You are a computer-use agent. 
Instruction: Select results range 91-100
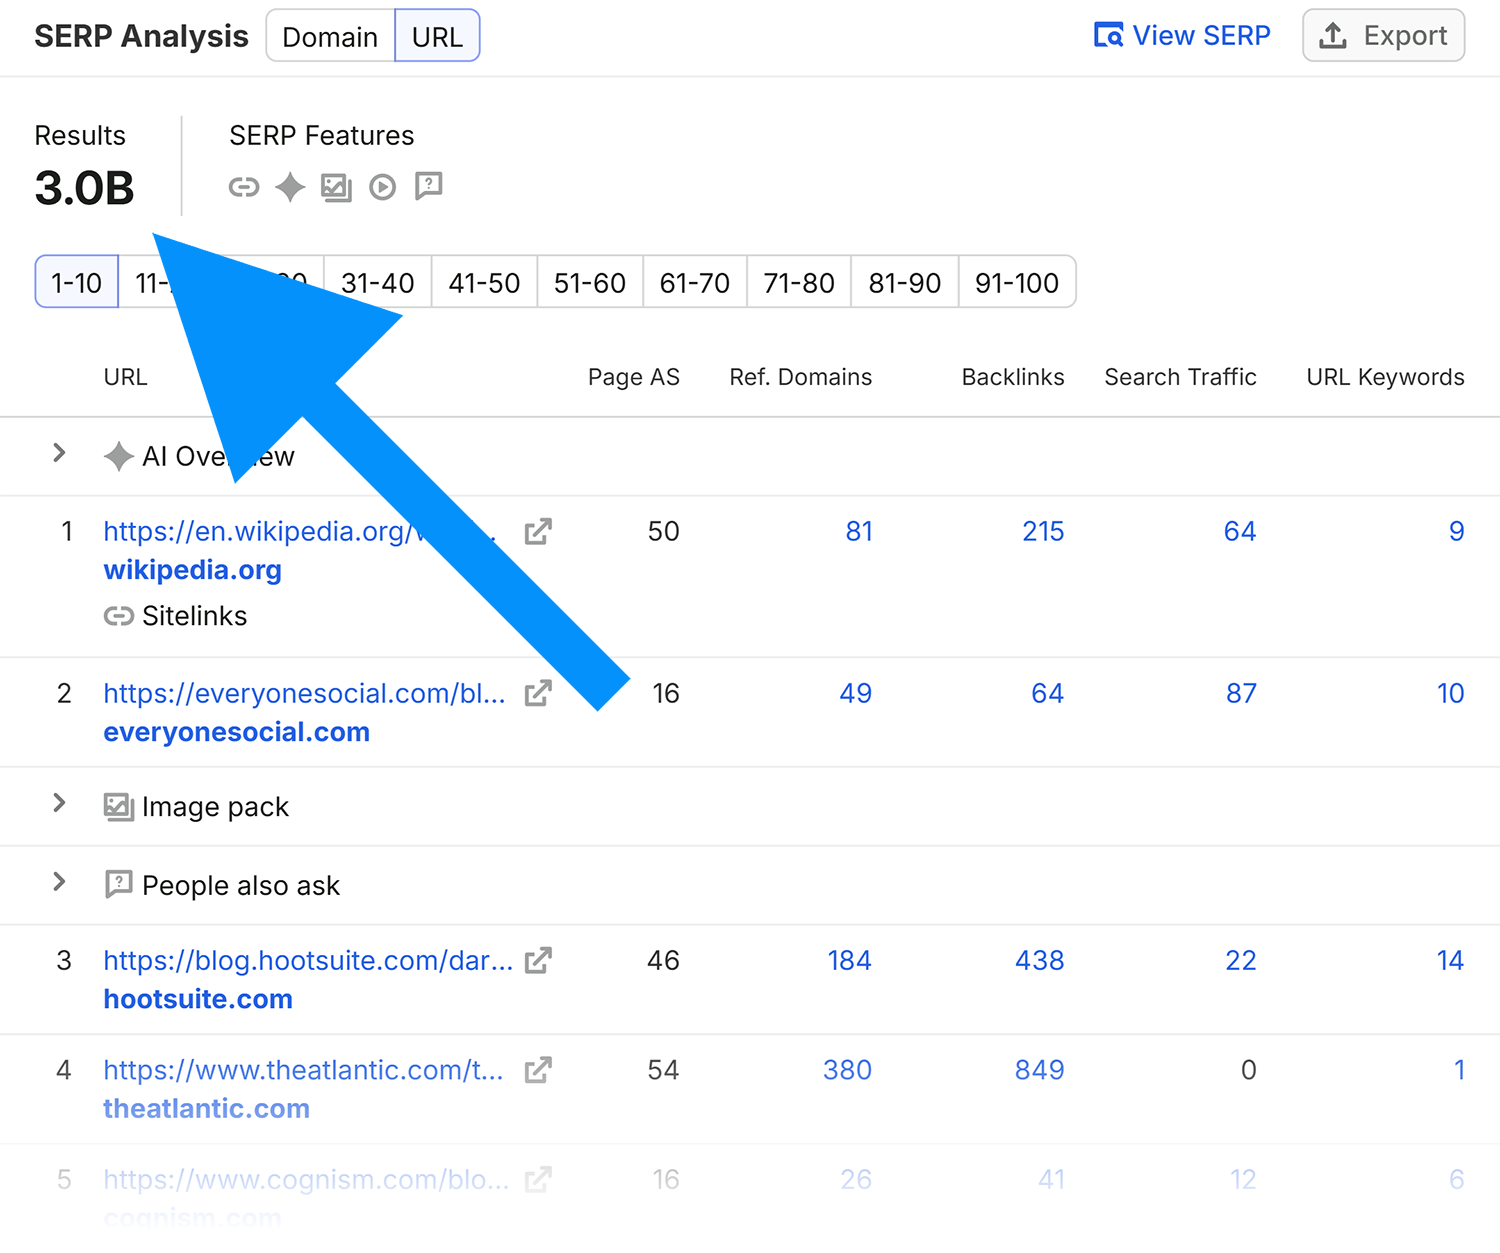[x=1017, y=282]
